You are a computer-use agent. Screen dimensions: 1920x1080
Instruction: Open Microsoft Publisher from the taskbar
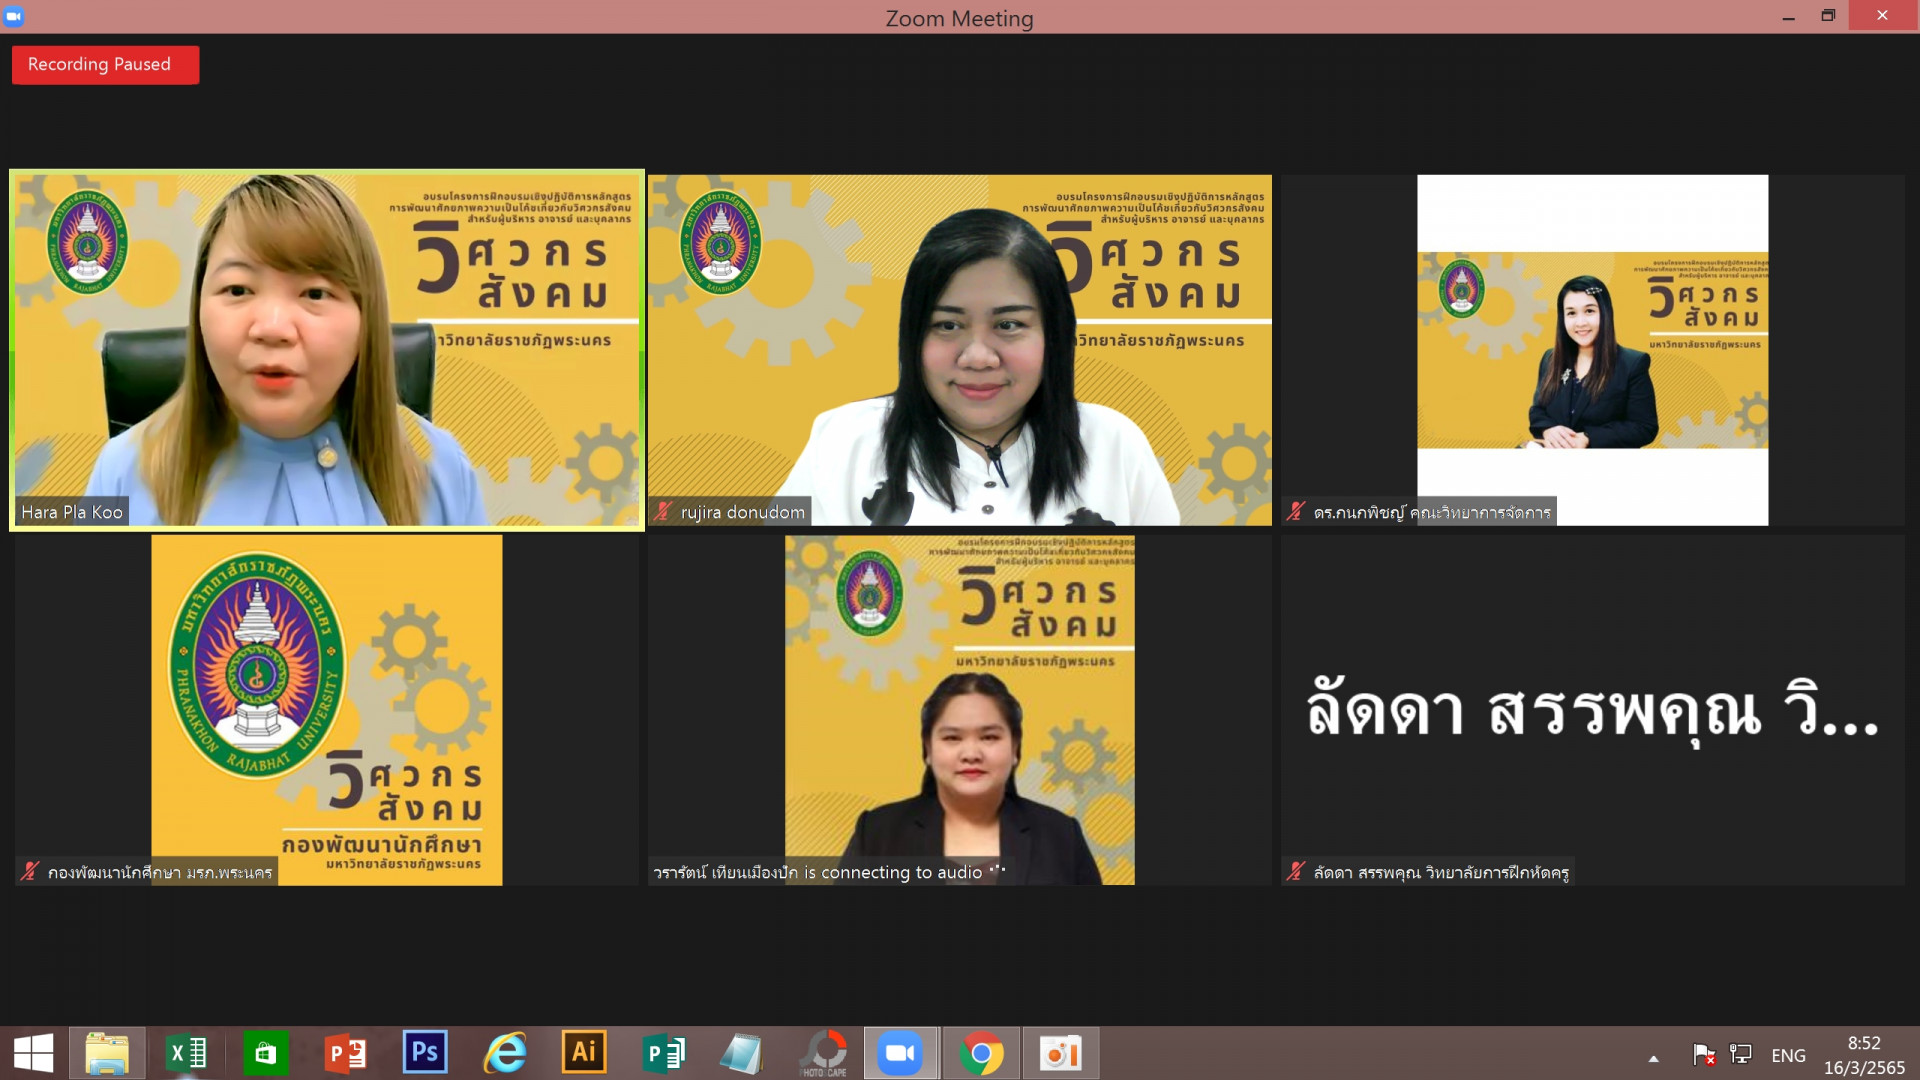(x=663, y=1053)
